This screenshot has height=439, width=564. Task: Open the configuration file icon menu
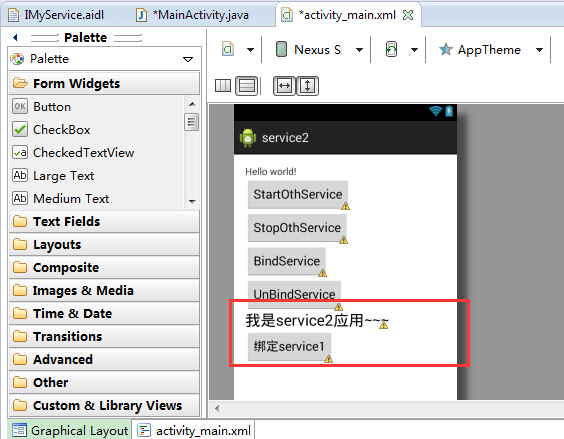coord(228,49)
